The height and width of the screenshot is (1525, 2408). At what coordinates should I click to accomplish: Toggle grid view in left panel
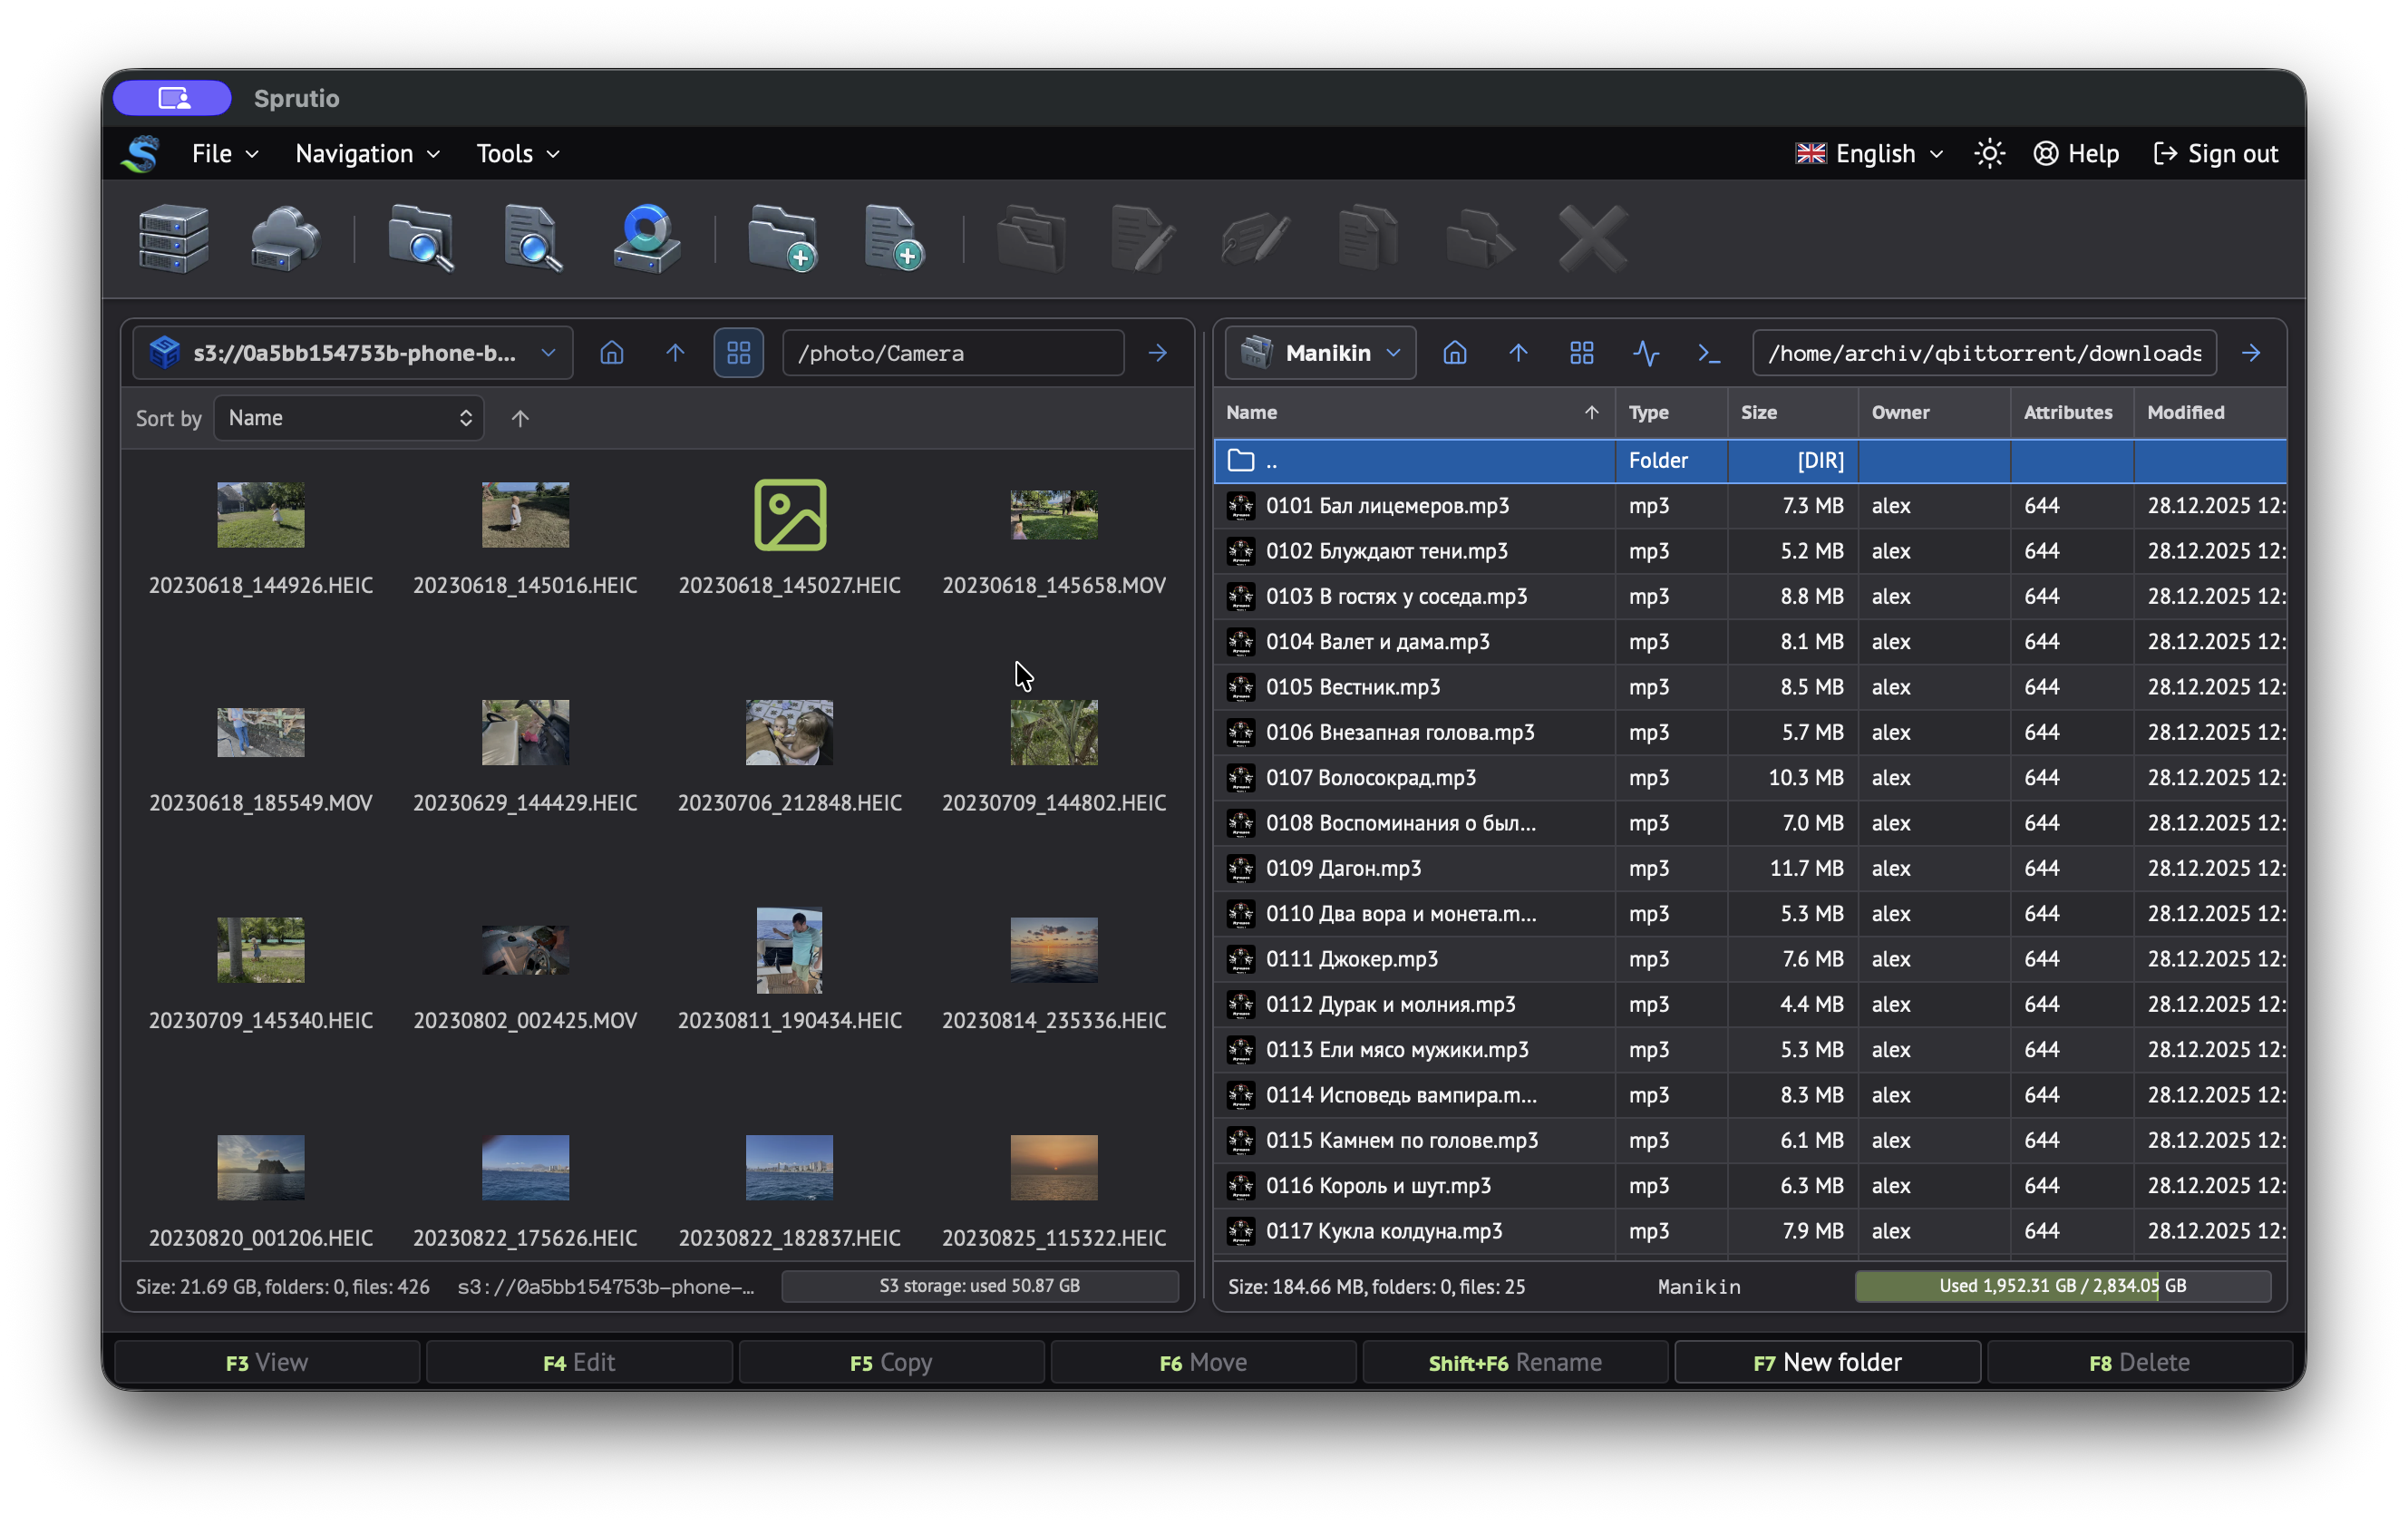tap(739, 353)
